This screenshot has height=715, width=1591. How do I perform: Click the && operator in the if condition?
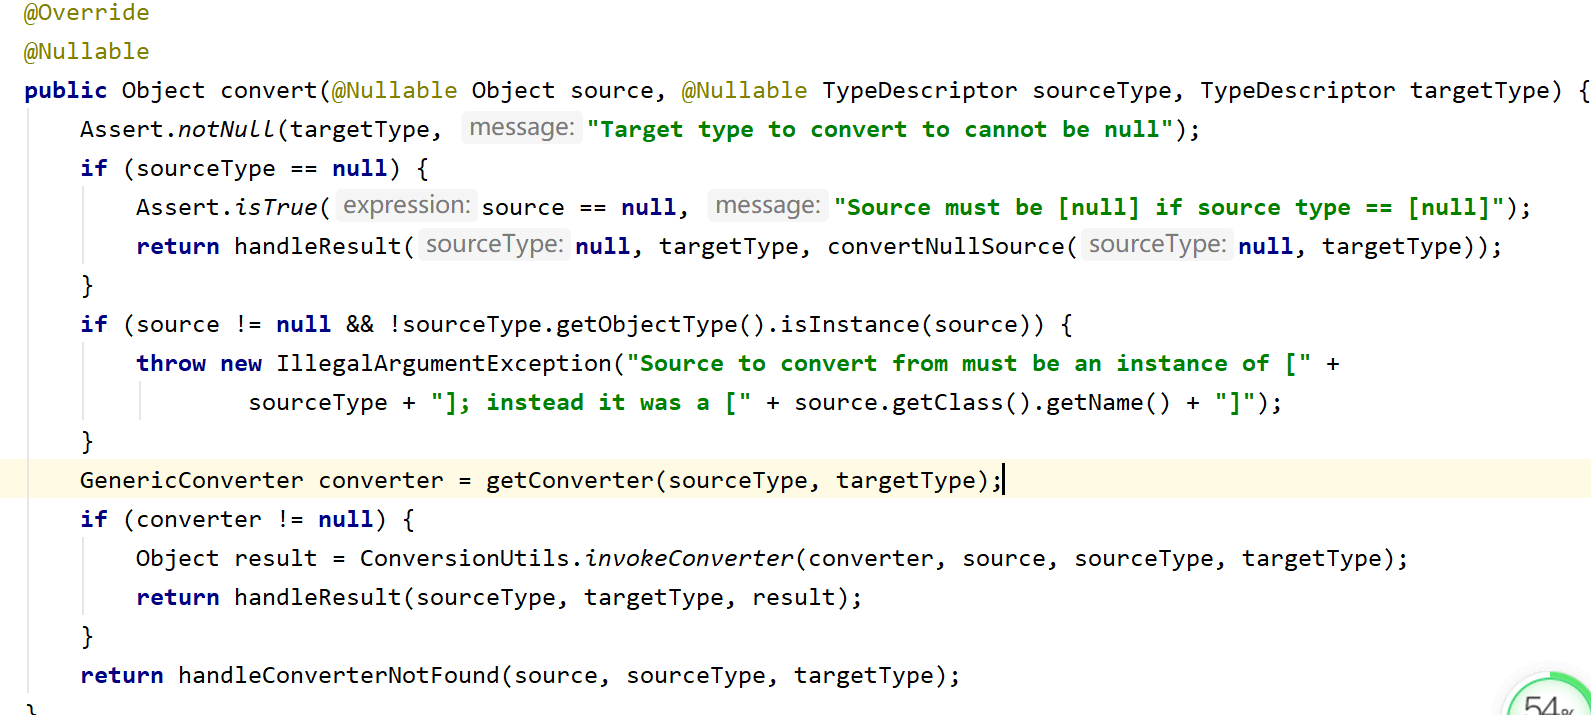coord(360,324)
